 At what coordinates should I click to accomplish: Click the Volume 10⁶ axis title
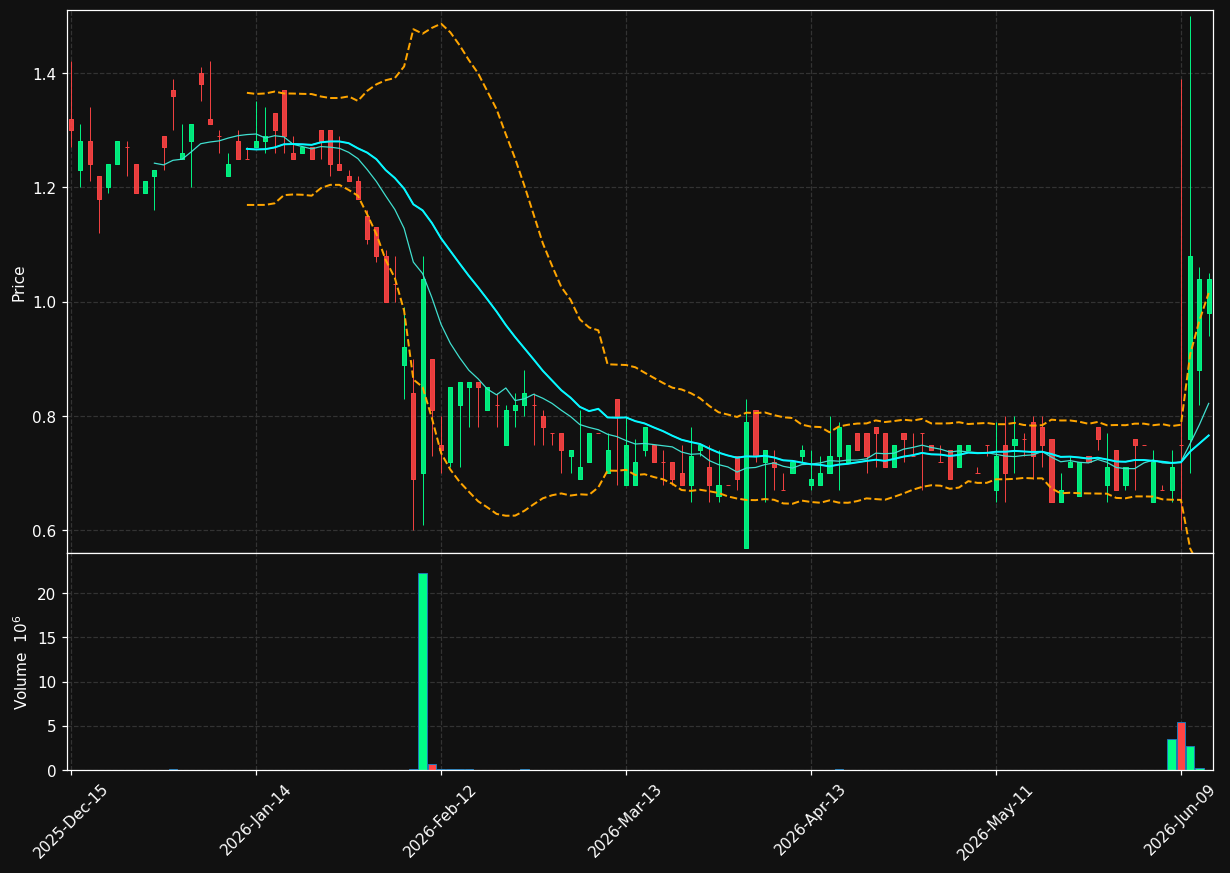tap(19, 662)
